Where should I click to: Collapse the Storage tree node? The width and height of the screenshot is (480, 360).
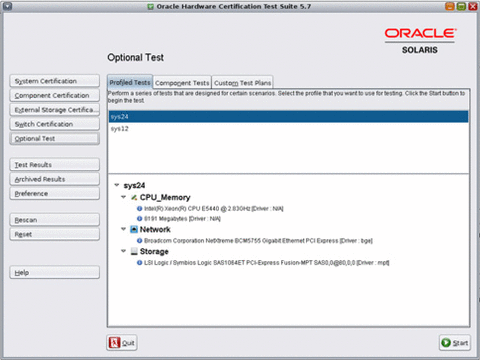click(123, 251)
